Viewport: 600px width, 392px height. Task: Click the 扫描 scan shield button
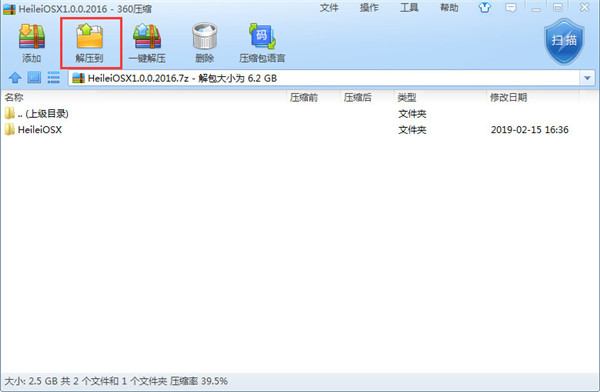564,41
